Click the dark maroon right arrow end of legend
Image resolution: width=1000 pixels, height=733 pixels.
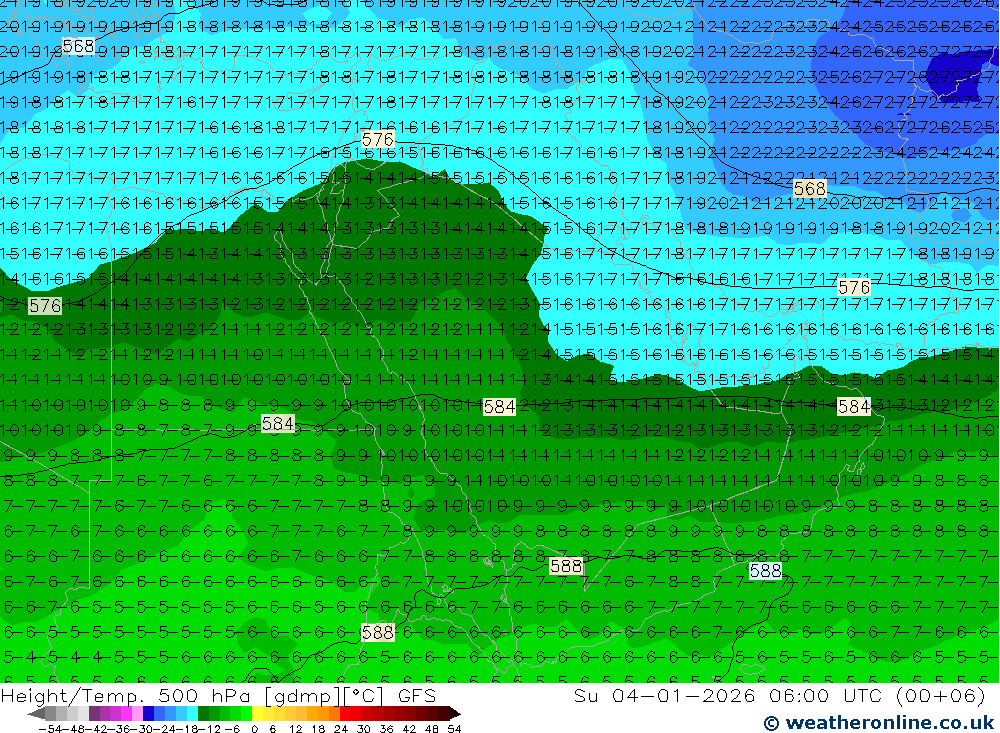coord(455,713)
